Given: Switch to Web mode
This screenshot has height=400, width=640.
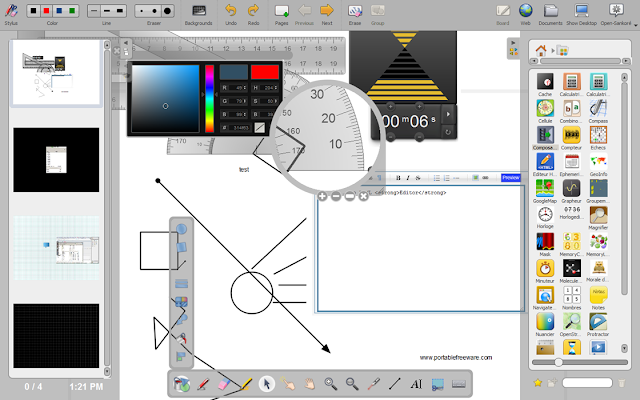Looking at the screenshot, I should 526,15.
